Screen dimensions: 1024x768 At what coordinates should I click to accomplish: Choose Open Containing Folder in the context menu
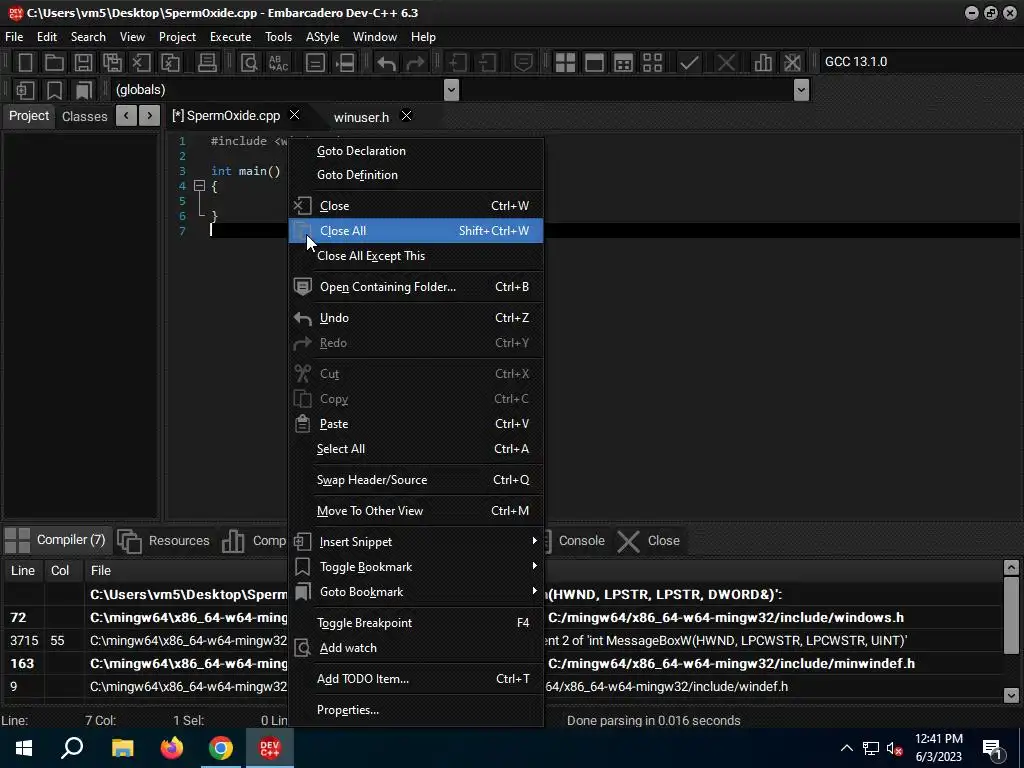416,287
